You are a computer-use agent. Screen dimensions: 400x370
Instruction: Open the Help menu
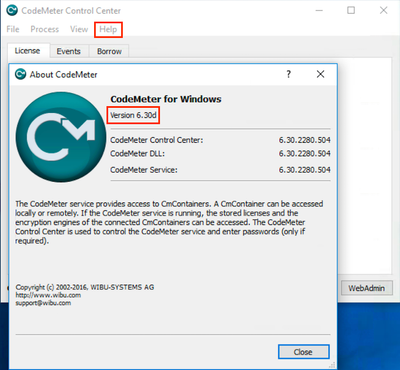(108, 29)
